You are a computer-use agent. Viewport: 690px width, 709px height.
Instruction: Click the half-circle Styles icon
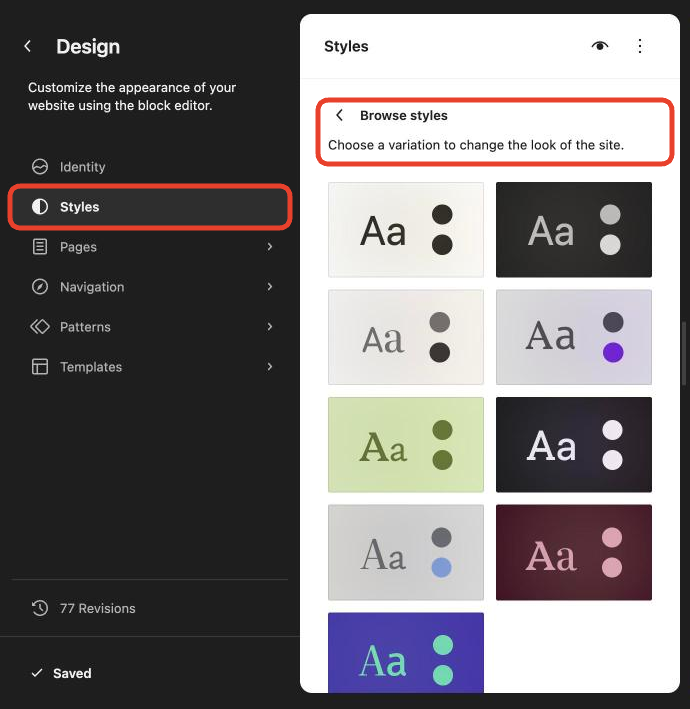pos(40,207)
